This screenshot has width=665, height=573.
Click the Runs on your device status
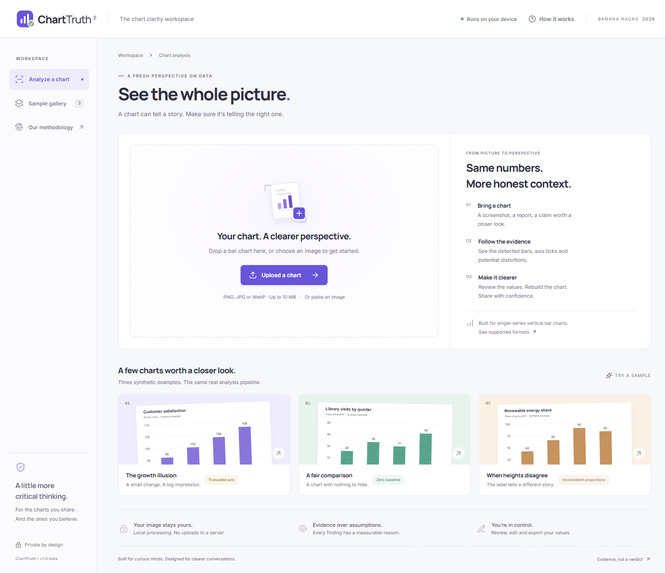(x=489, y=19)
